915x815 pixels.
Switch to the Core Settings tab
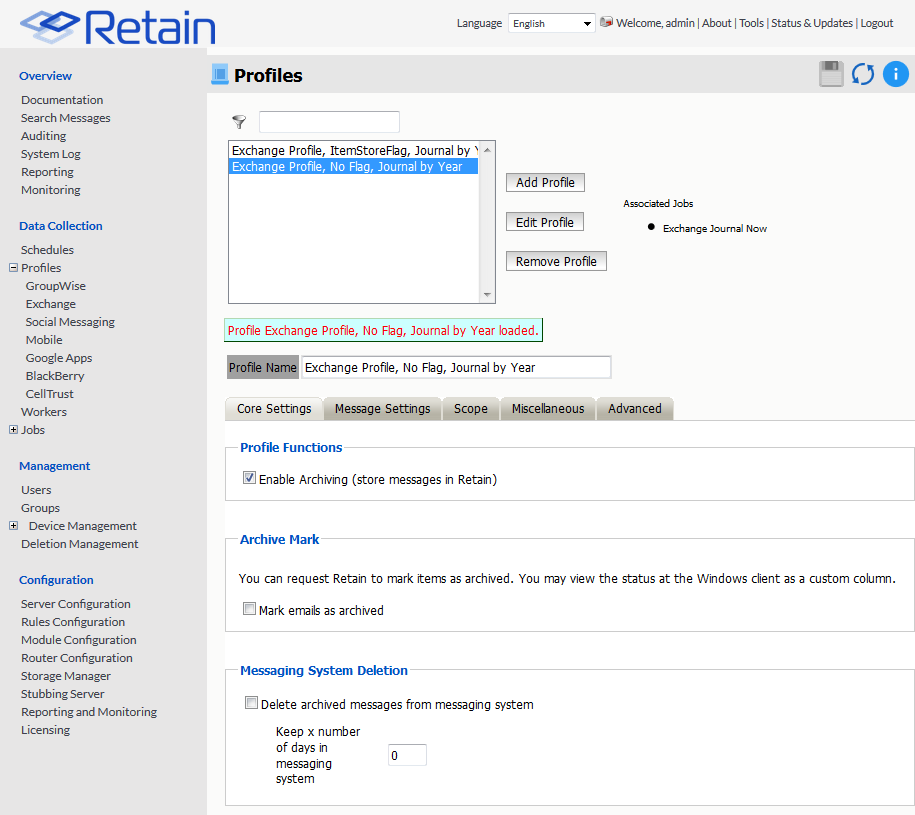(274, 409)
